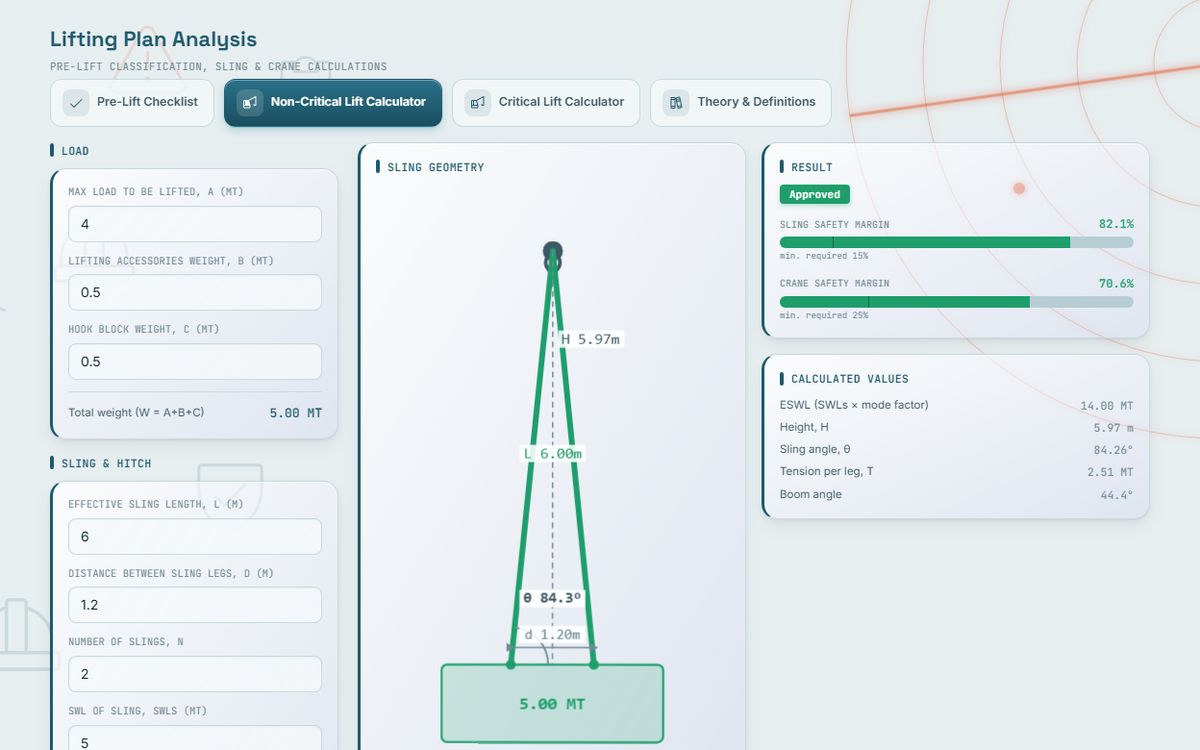Click the Sling Safety Margin progress bar
The width and height of the screenshot is (1200, 750).
click(956, 242)
